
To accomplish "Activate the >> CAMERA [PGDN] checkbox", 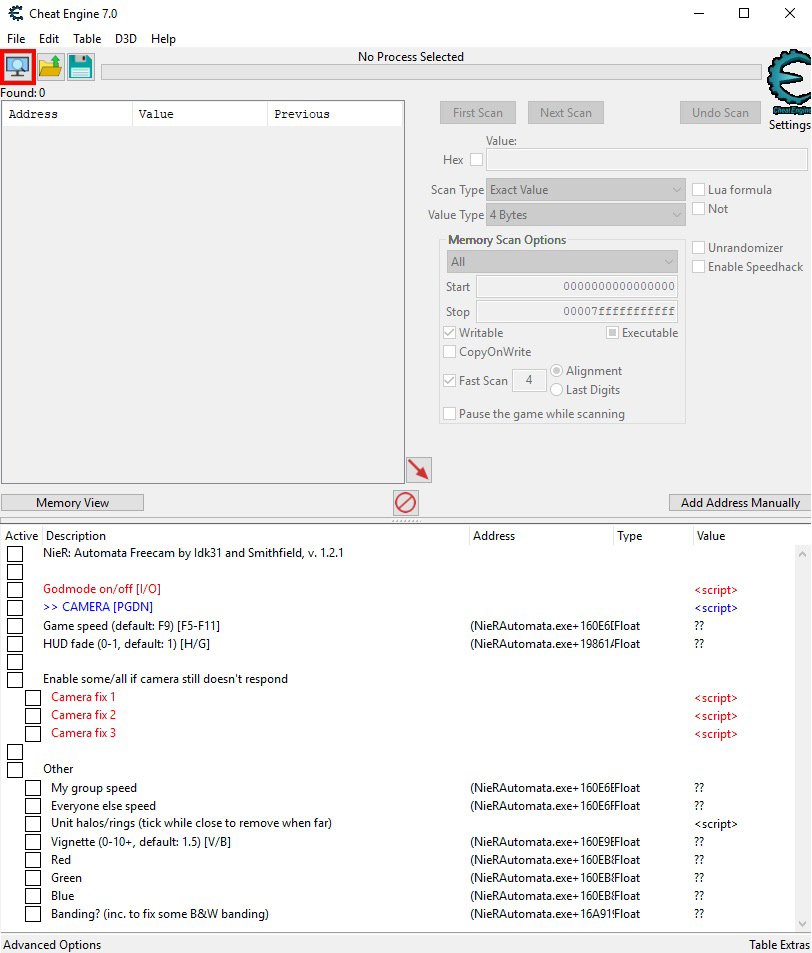I will tap(15, 608).
